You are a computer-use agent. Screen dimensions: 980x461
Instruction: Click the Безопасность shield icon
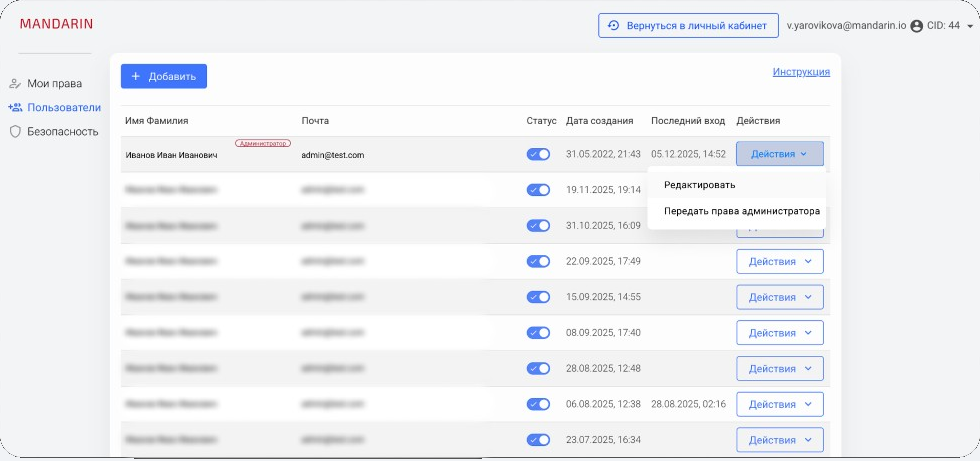pyautogui.click(x=15, y=132)
